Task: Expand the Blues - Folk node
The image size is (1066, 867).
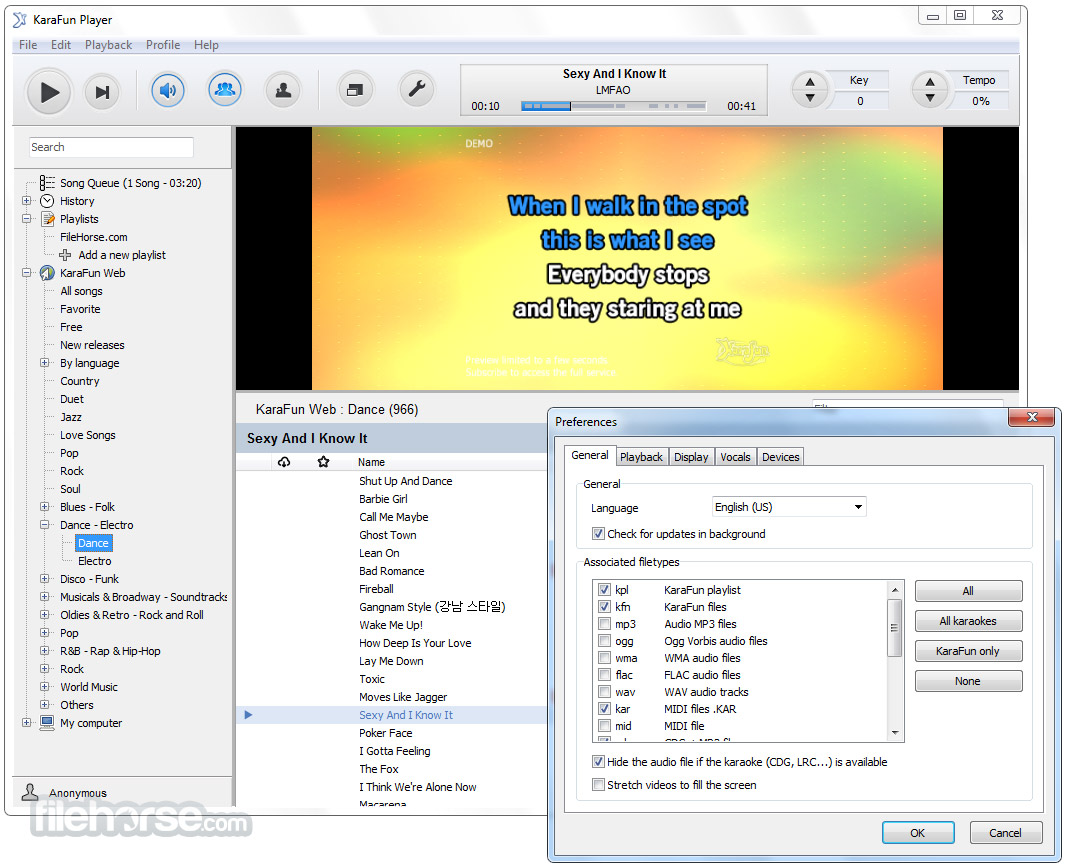Action: coord(45,507)
